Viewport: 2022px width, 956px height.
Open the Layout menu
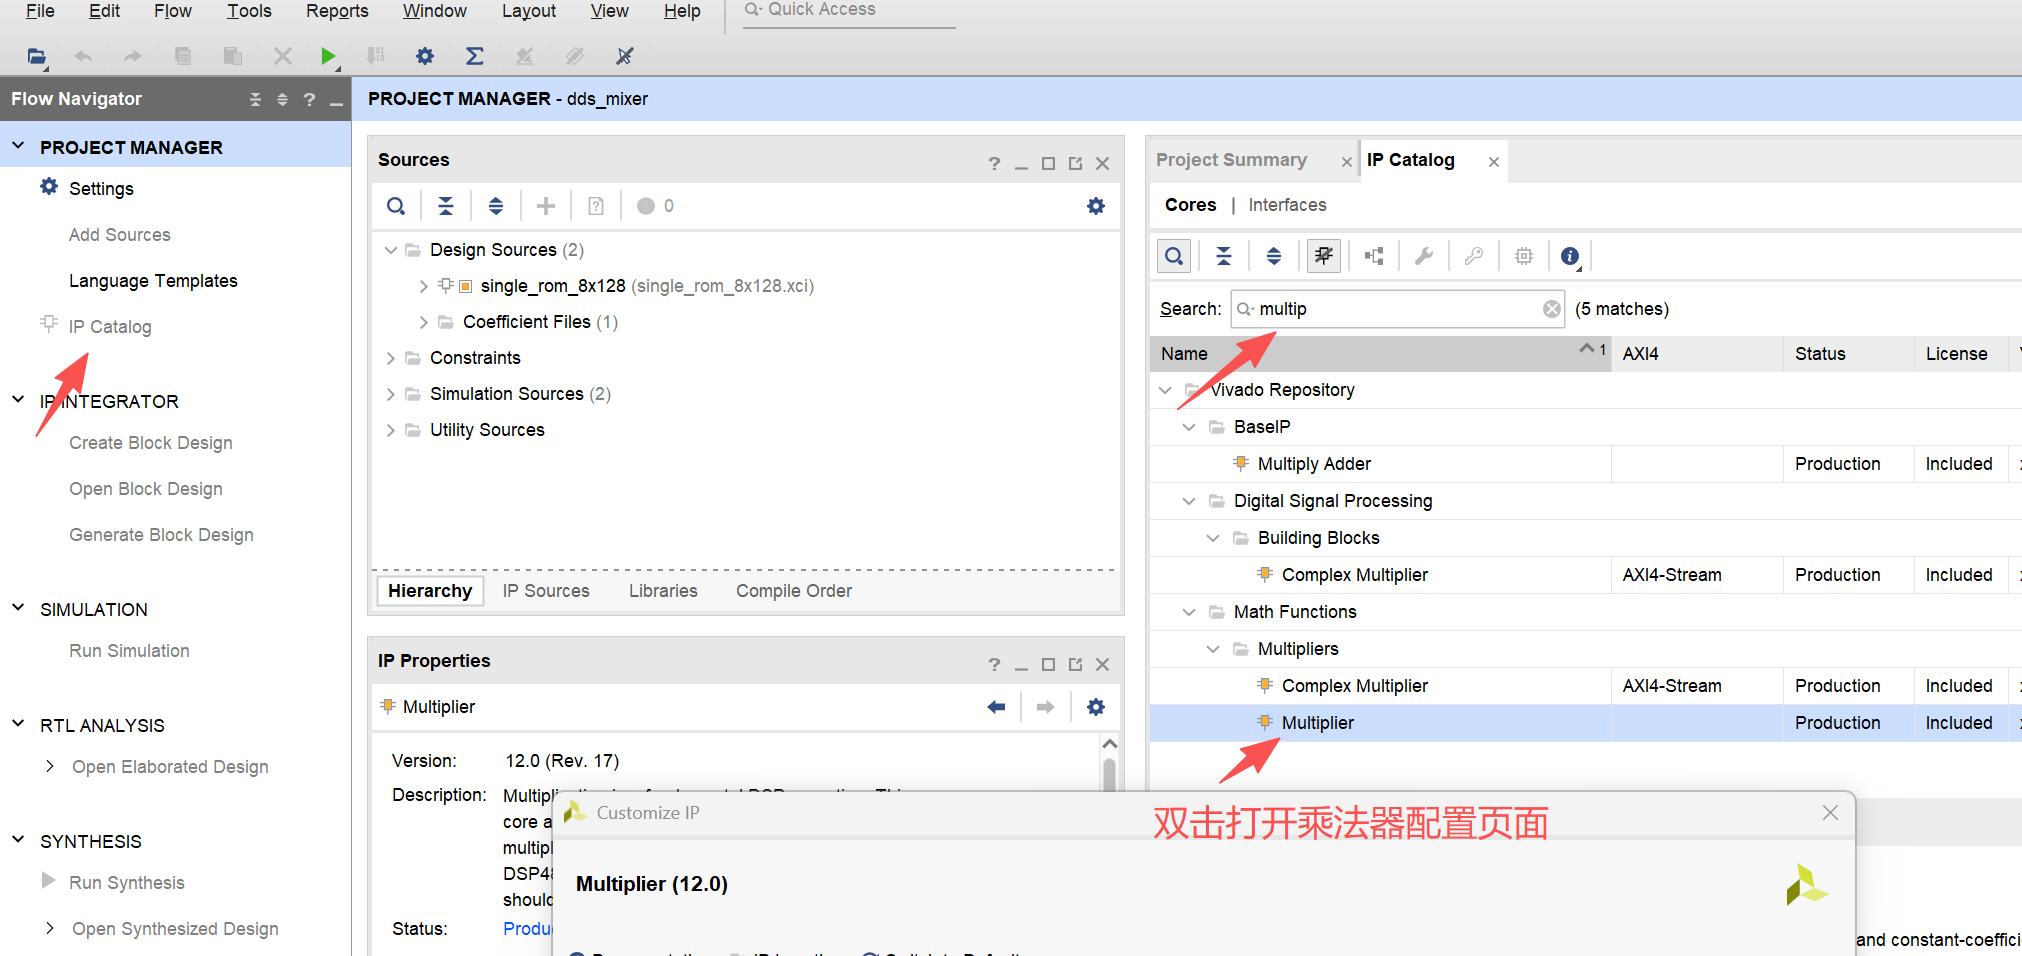click(x=528, y=11)
